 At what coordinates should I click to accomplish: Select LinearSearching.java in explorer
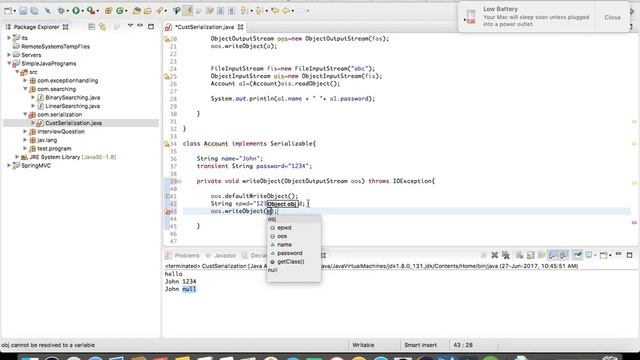click(72, 106)
